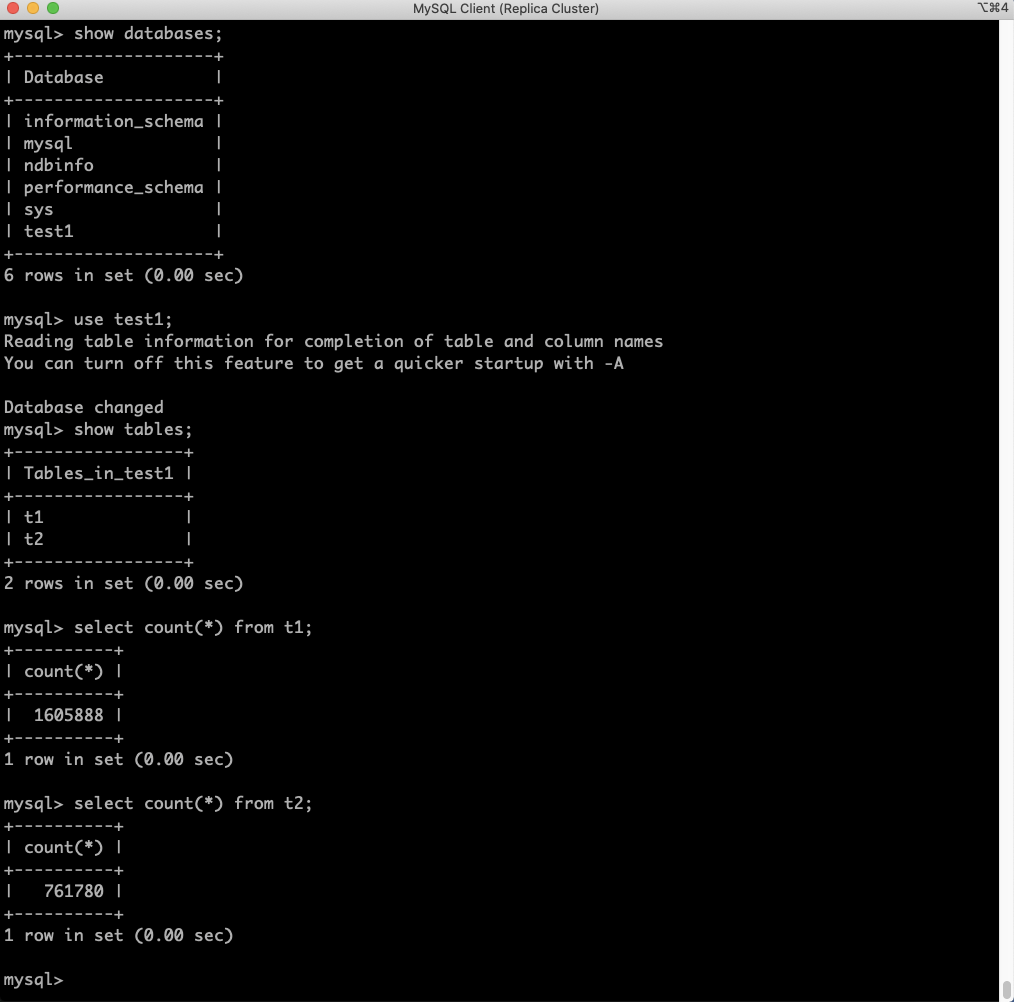Click the green zoom window button
1014x1002 pixels.
(x=53, y=8)
